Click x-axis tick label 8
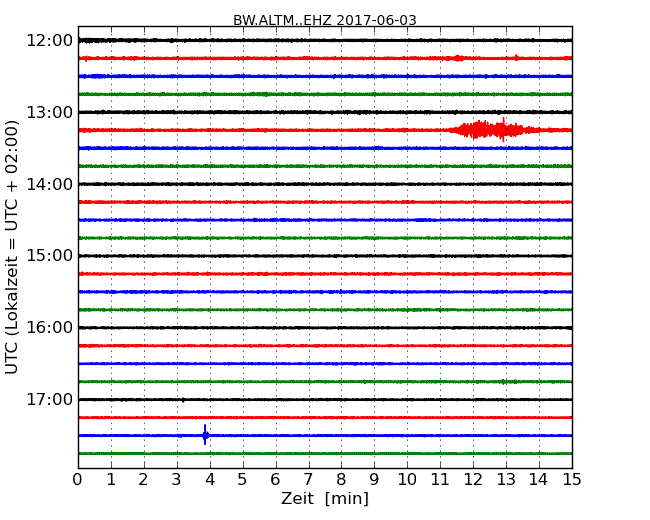 pyautogui.click(x=341, y=480)
